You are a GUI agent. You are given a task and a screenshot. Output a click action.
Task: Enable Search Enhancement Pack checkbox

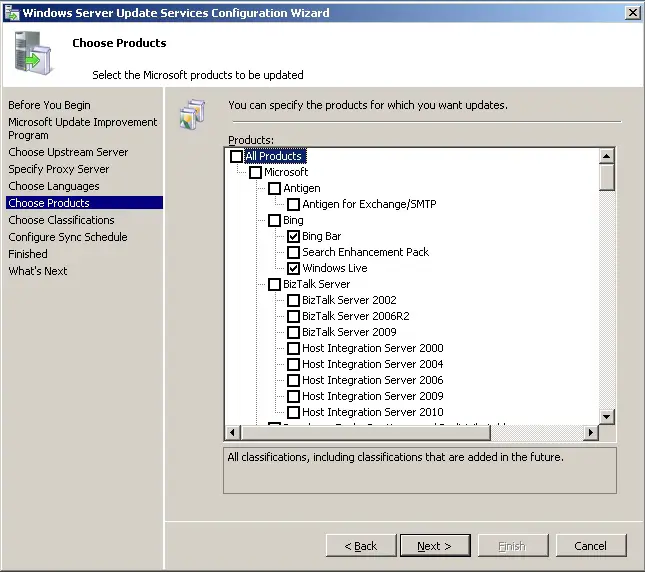point(293,252)
